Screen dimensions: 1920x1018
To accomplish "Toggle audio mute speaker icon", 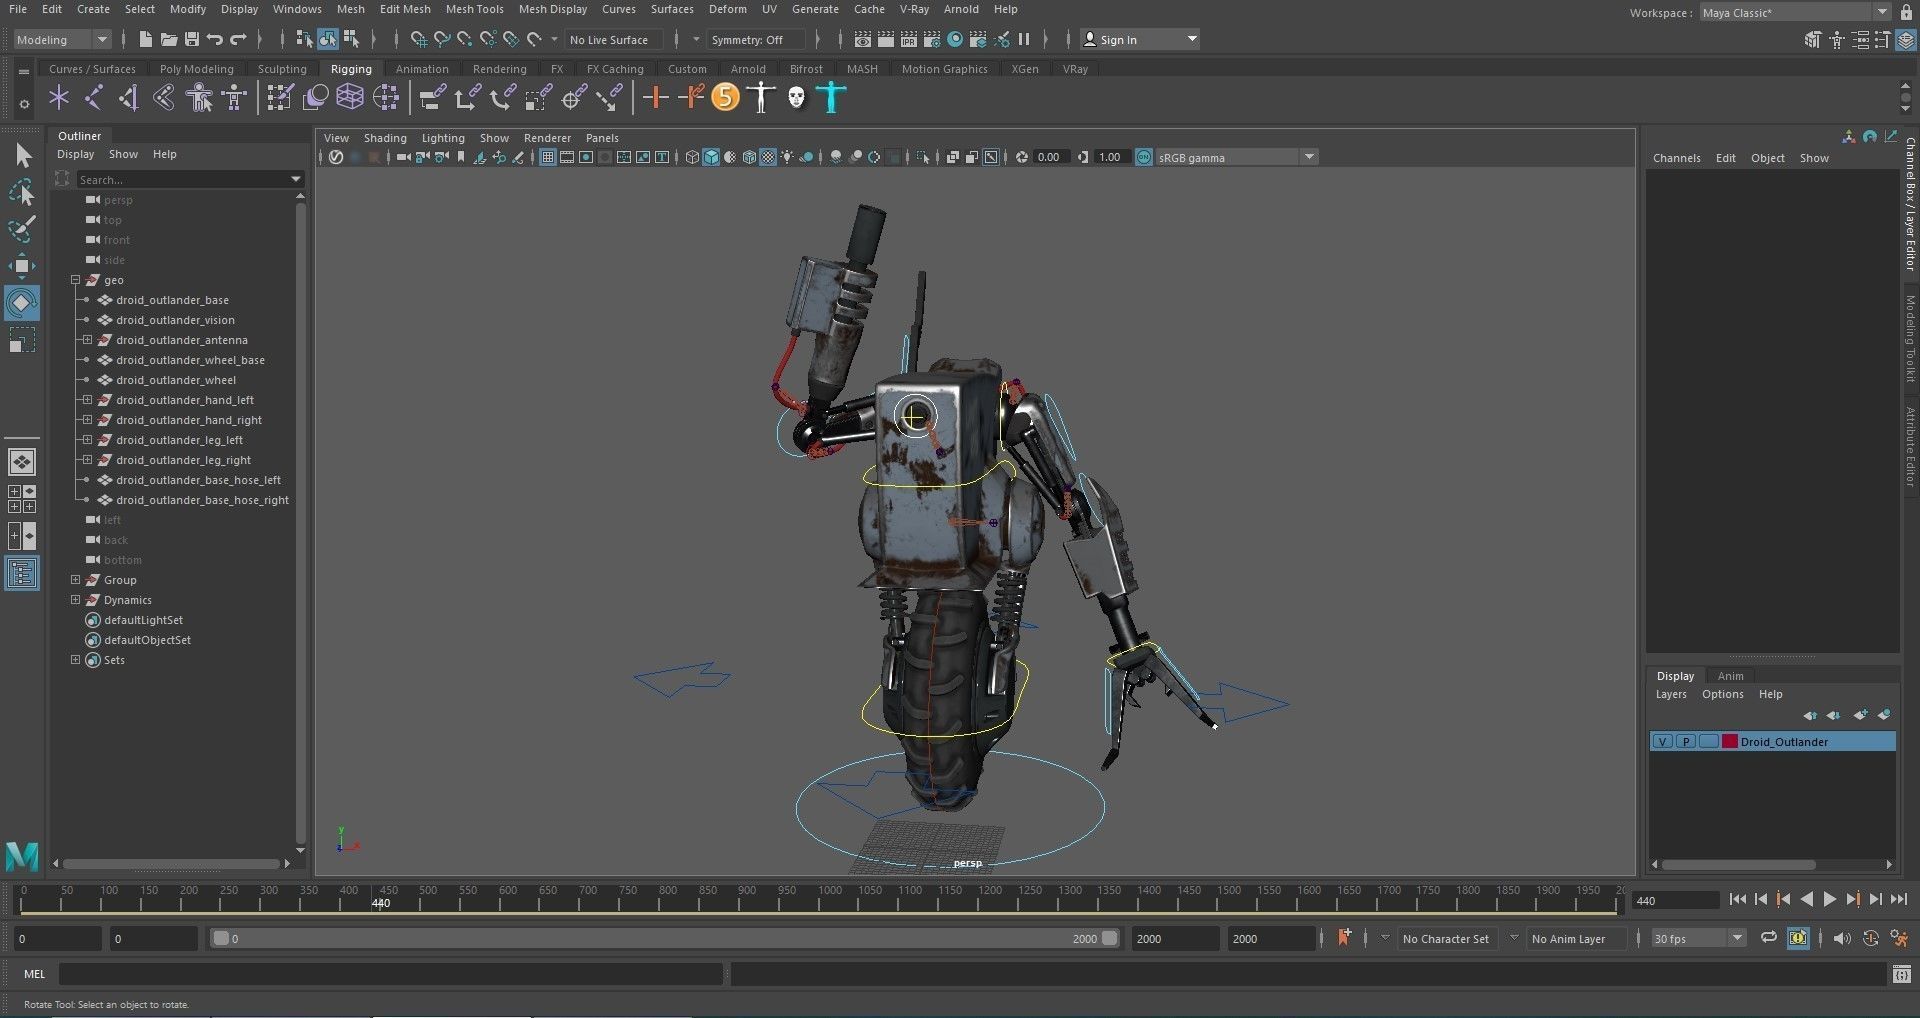I will (x=1841, y=938).
